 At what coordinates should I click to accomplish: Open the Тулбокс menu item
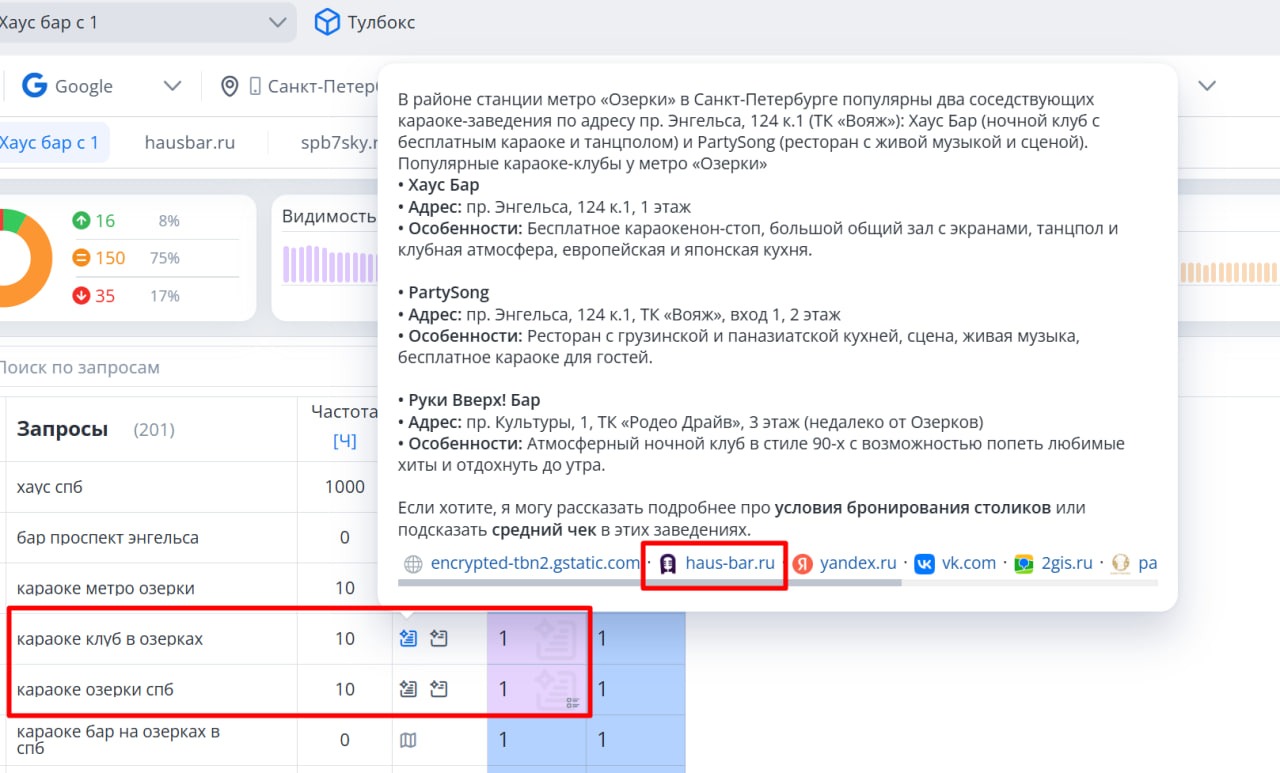coord(381,22)
